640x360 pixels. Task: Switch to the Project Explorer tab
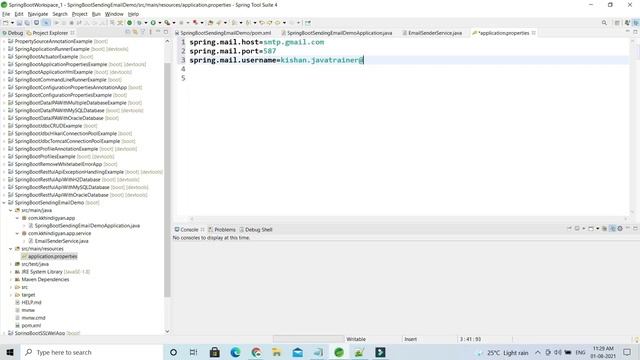coord(50,33)
